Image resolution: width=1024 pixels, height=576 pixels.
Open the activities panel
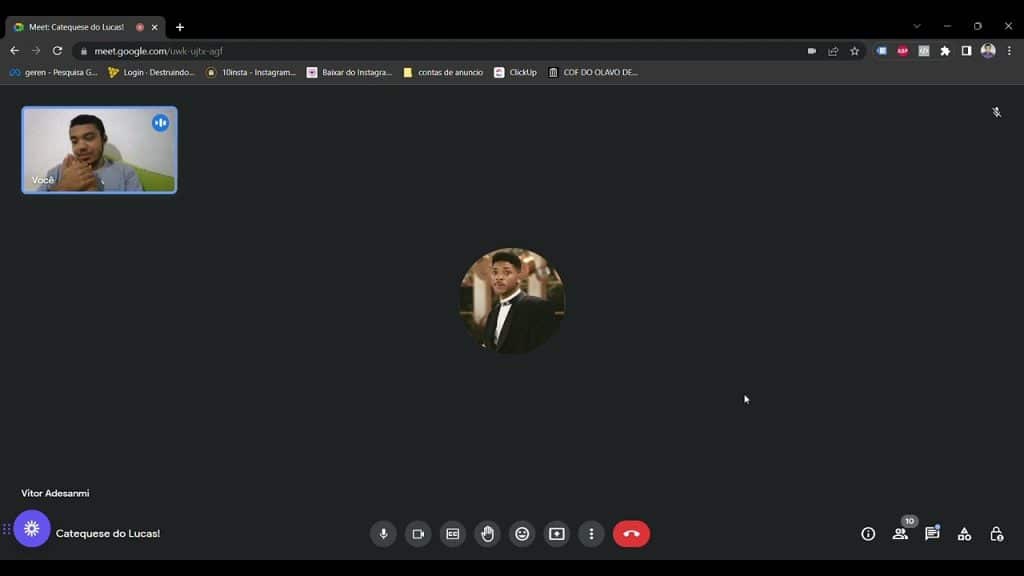pyautogui.click(x=964, y=534)
